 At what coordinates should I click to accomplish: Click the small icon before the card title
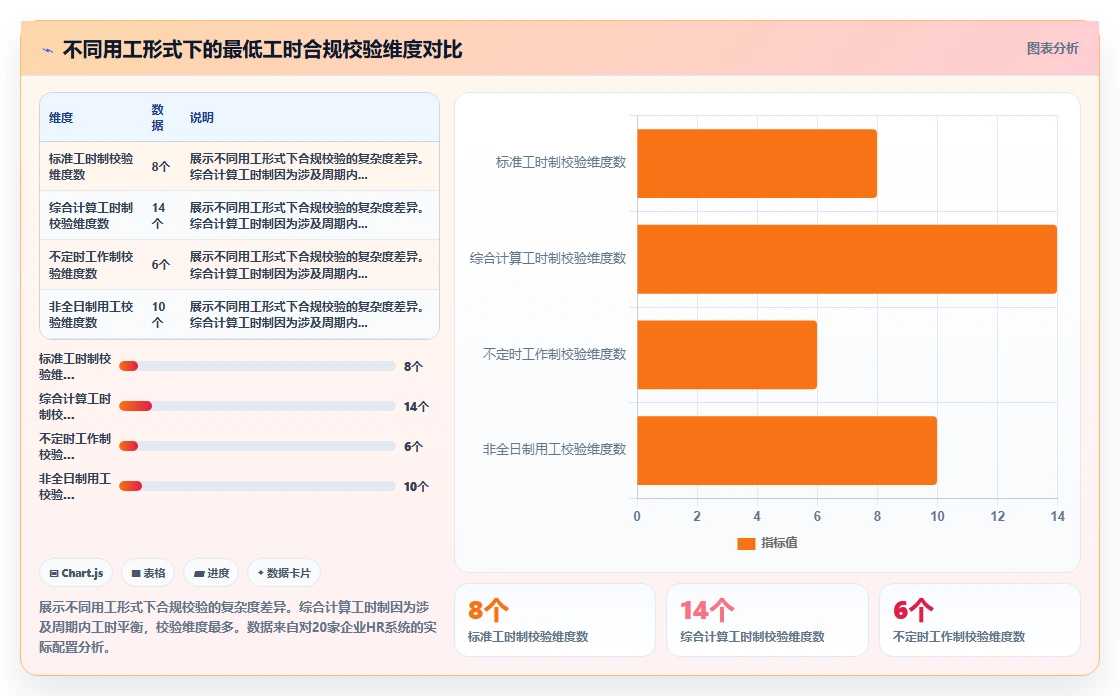tap(47, 50)
